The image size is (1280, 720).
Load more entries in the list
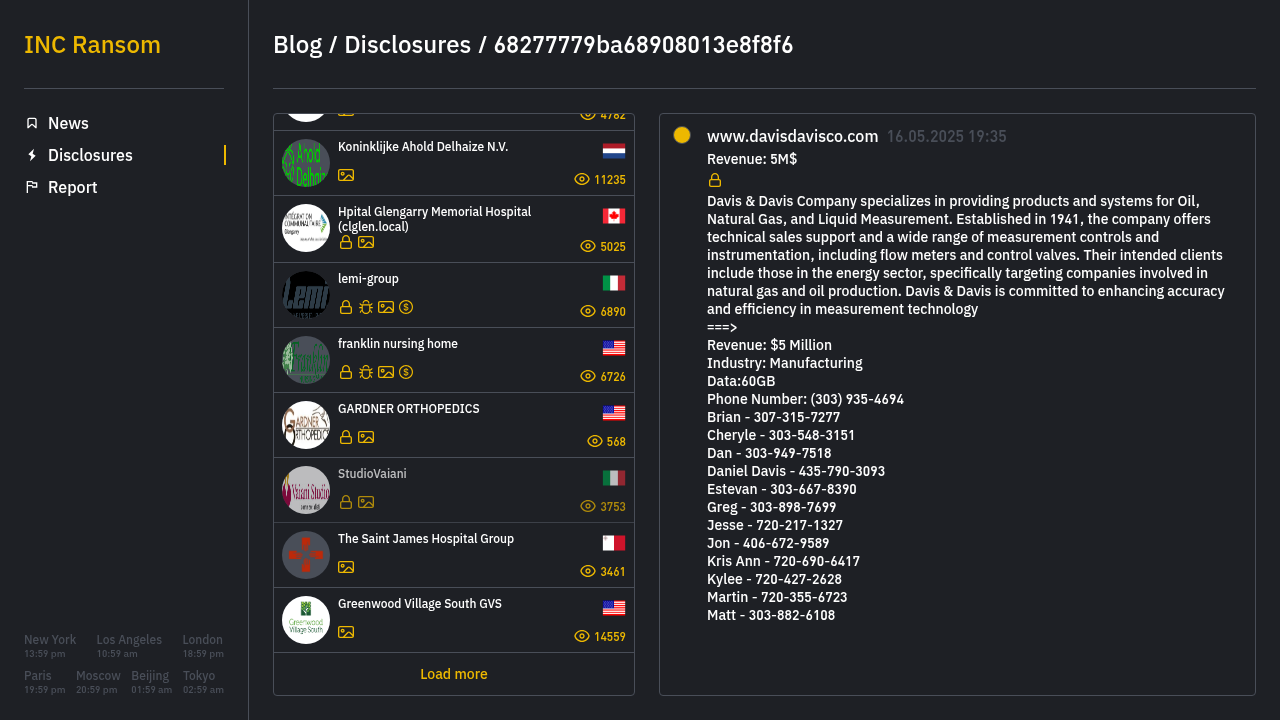(x=454, y=674)
